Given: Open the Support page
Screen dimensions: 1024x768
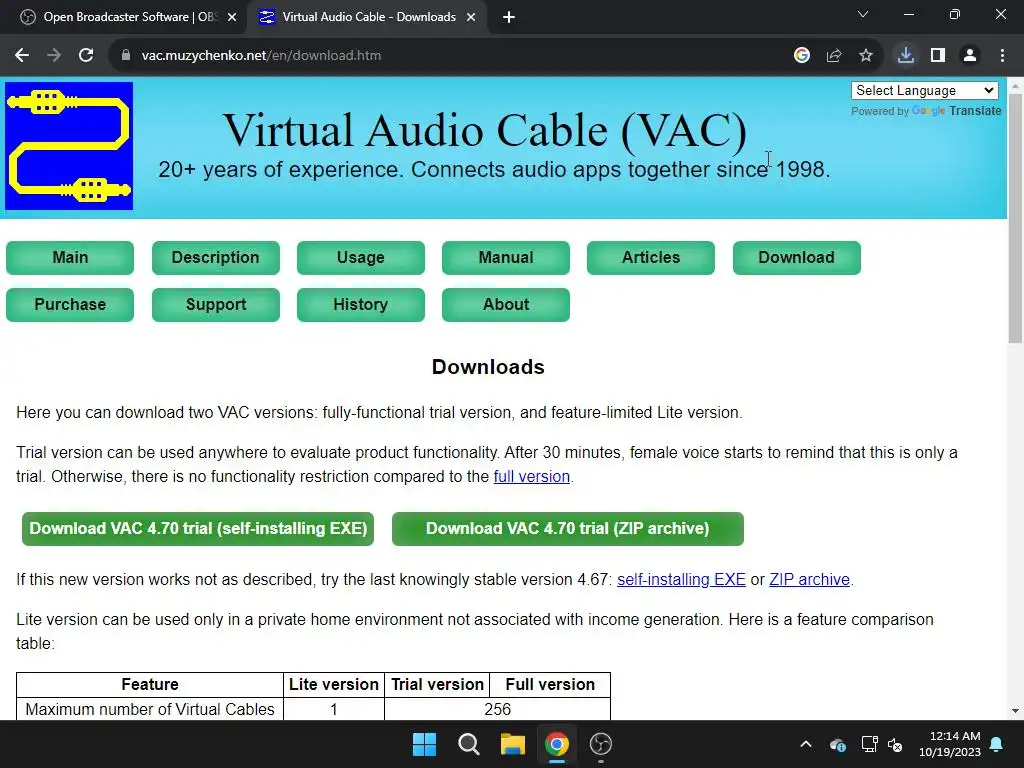Looking at the screenshot, I should tap(216, 304).
